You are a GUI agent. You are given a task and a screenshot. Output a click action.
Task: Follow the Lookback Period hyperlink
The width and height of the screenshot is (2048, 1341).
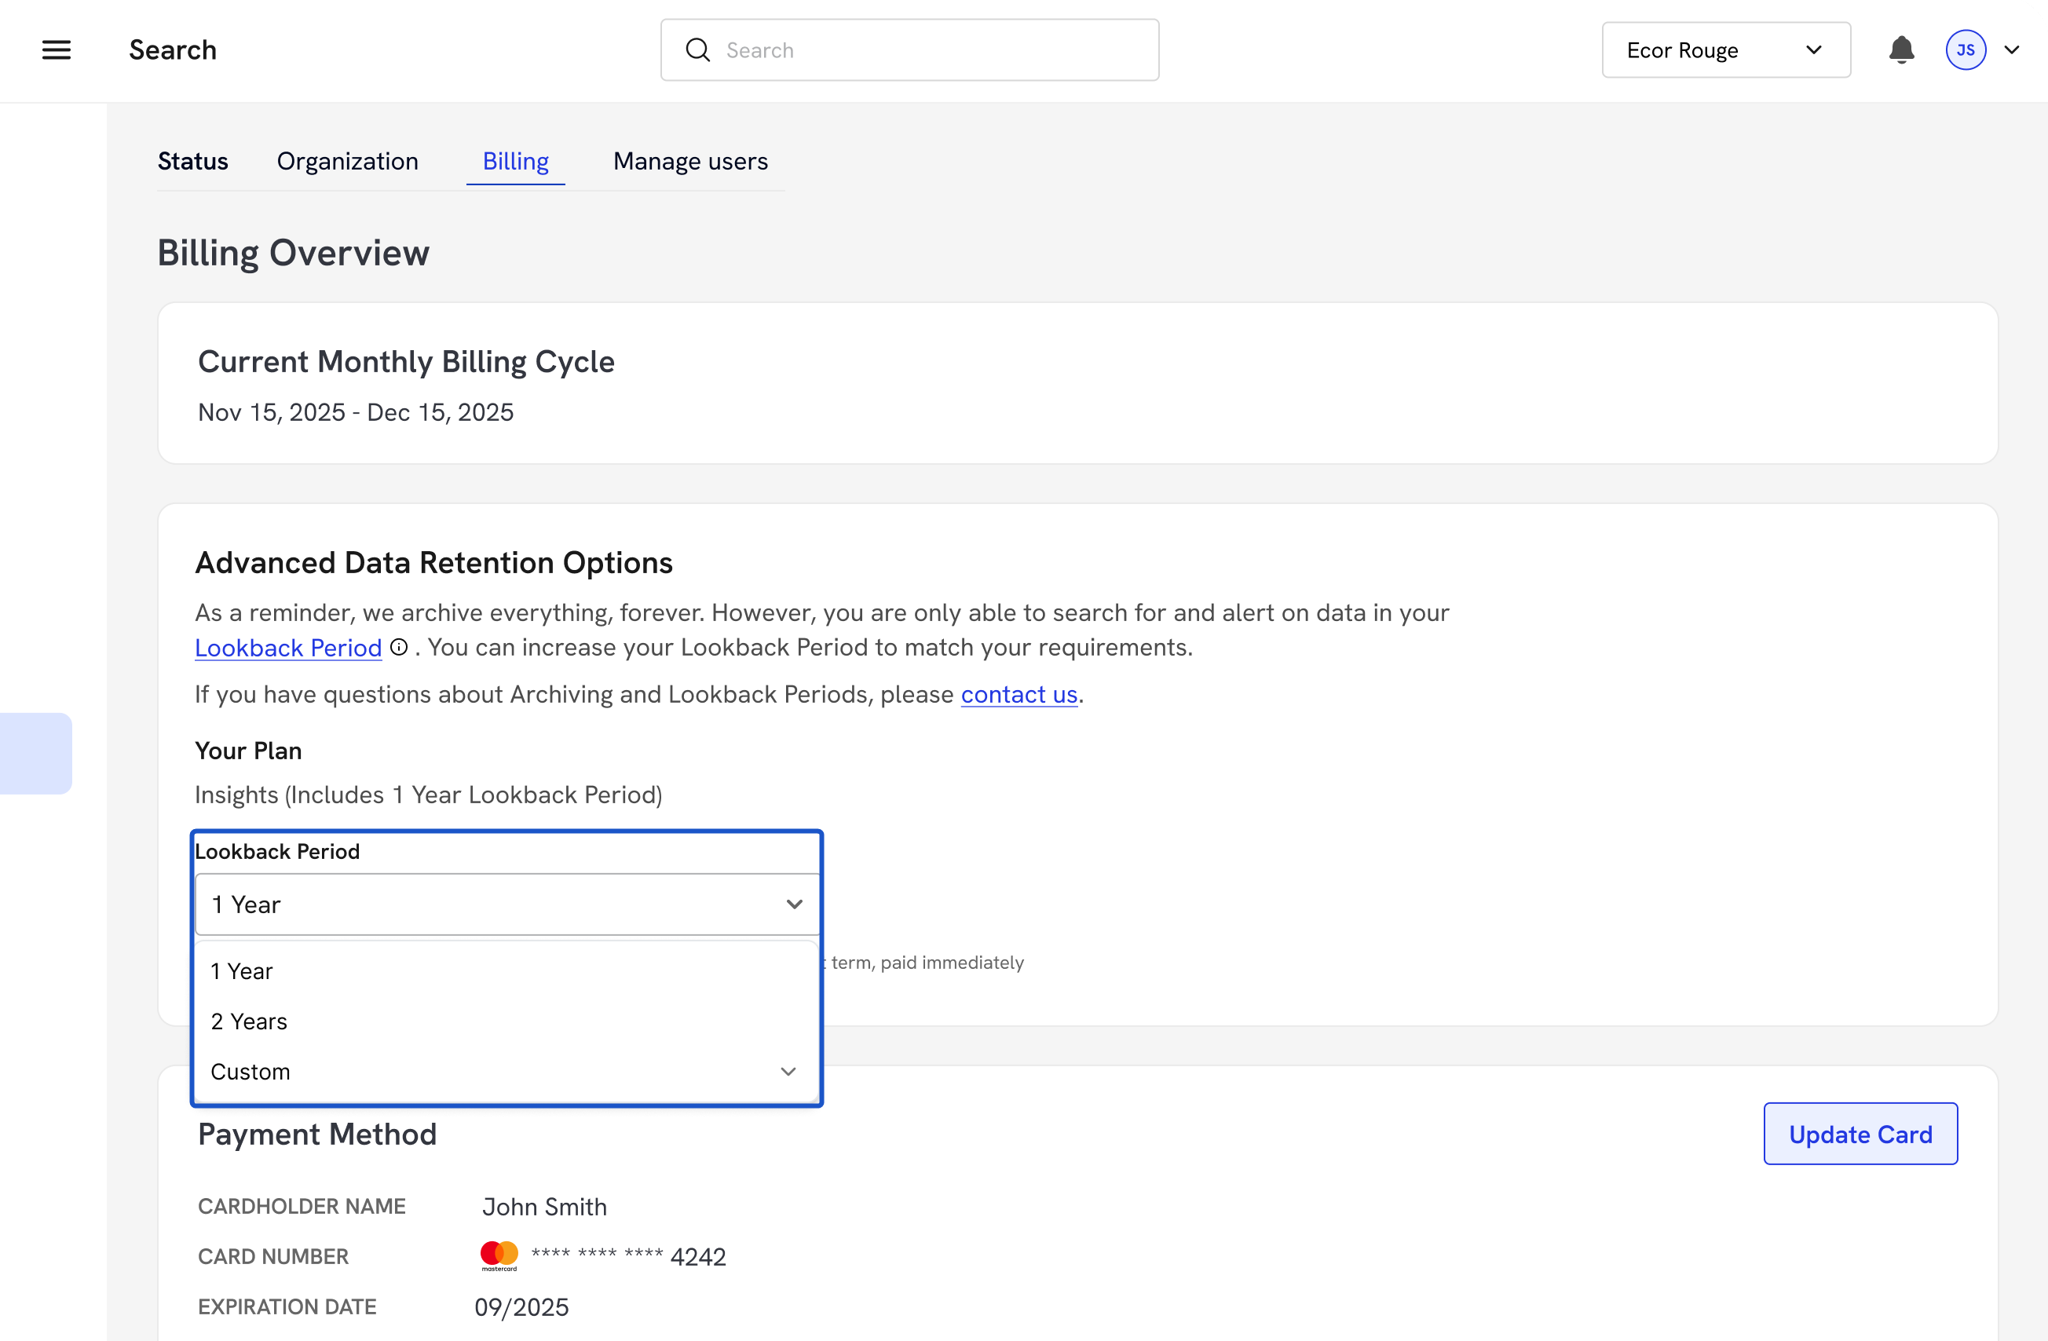[288, 648]
